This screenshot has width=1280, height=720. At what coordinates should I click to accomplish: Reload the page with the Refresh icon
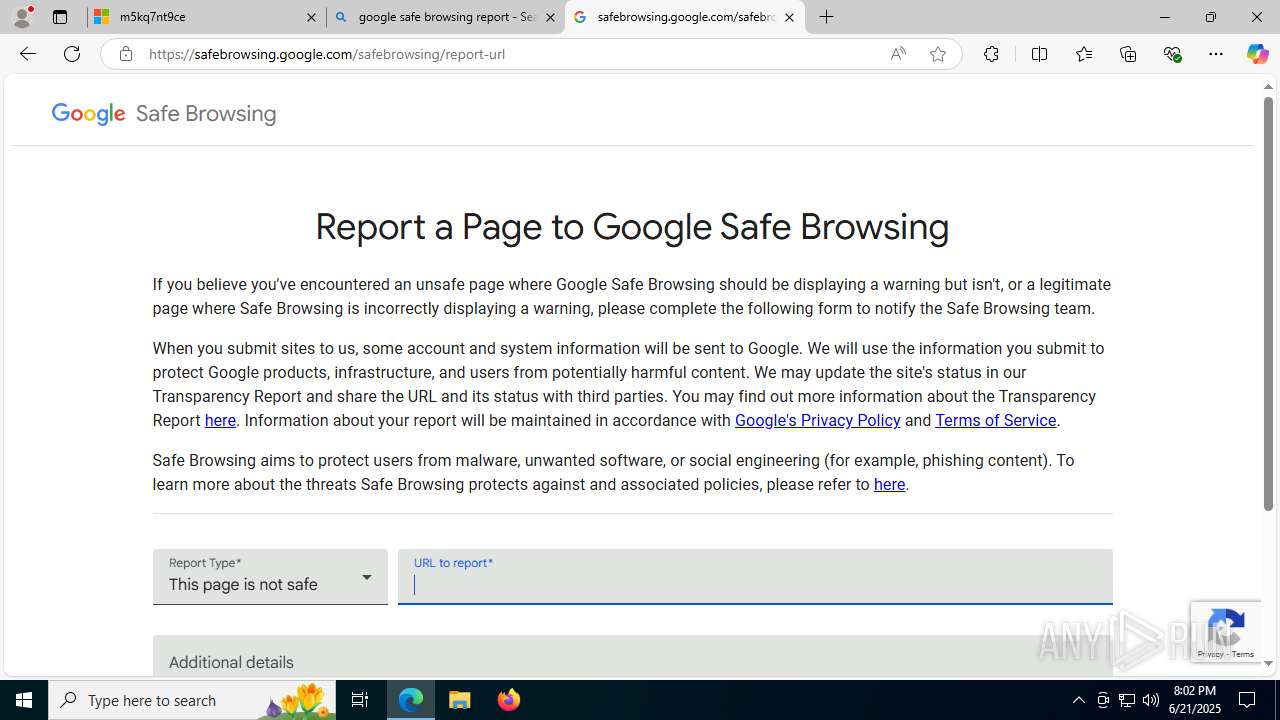(72, 54)
